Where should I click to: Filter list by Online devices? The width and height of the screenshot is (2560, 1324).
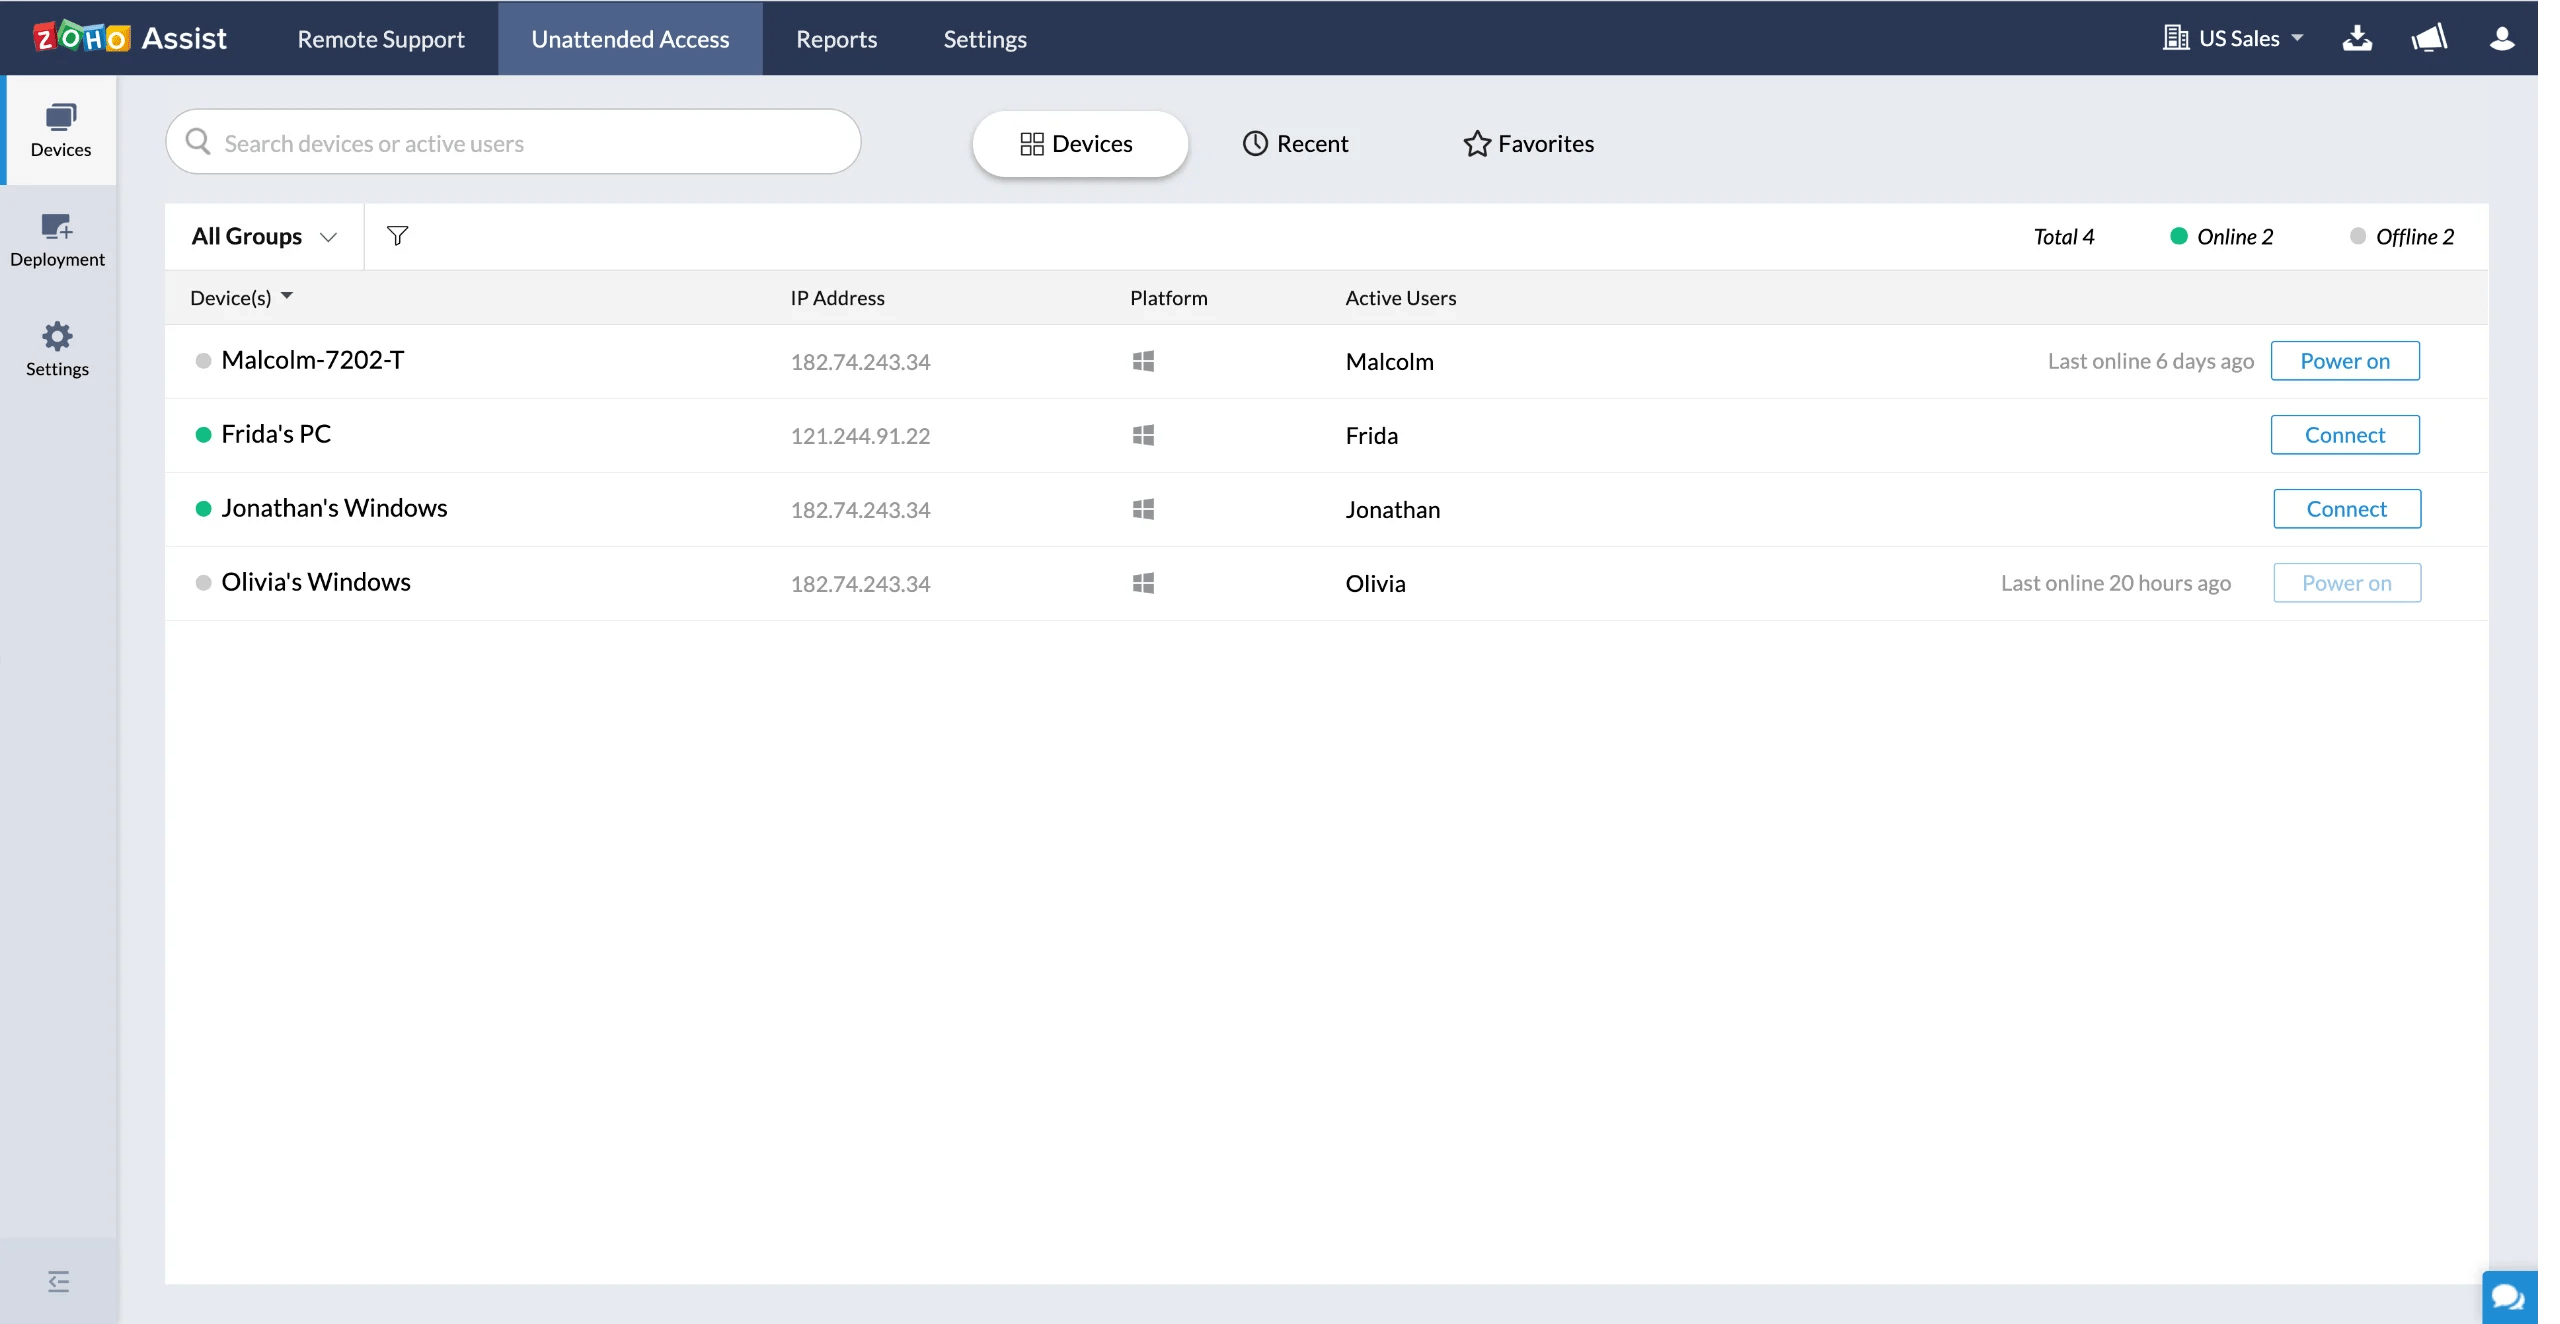pyautogui.click(x=2222, y=236)
